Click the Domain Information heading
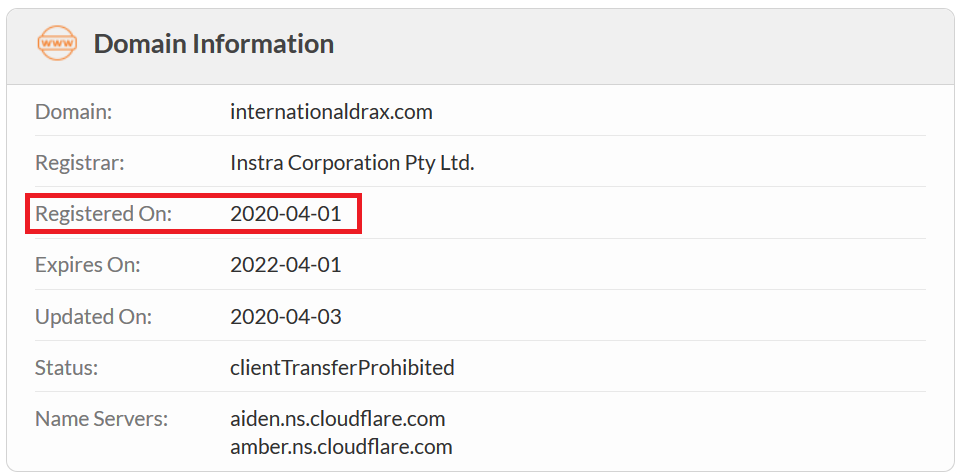The image size is (960, 475). tap(214, 44)
